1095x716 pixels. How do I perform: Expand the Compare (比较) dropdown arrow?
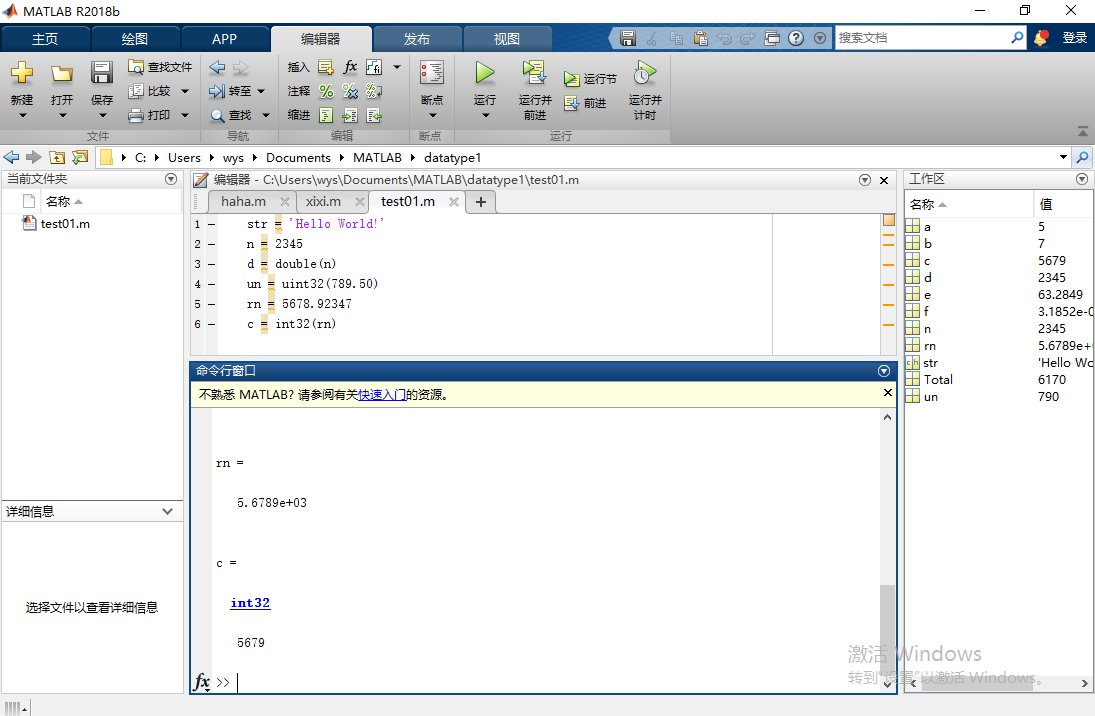pos(185,91)
